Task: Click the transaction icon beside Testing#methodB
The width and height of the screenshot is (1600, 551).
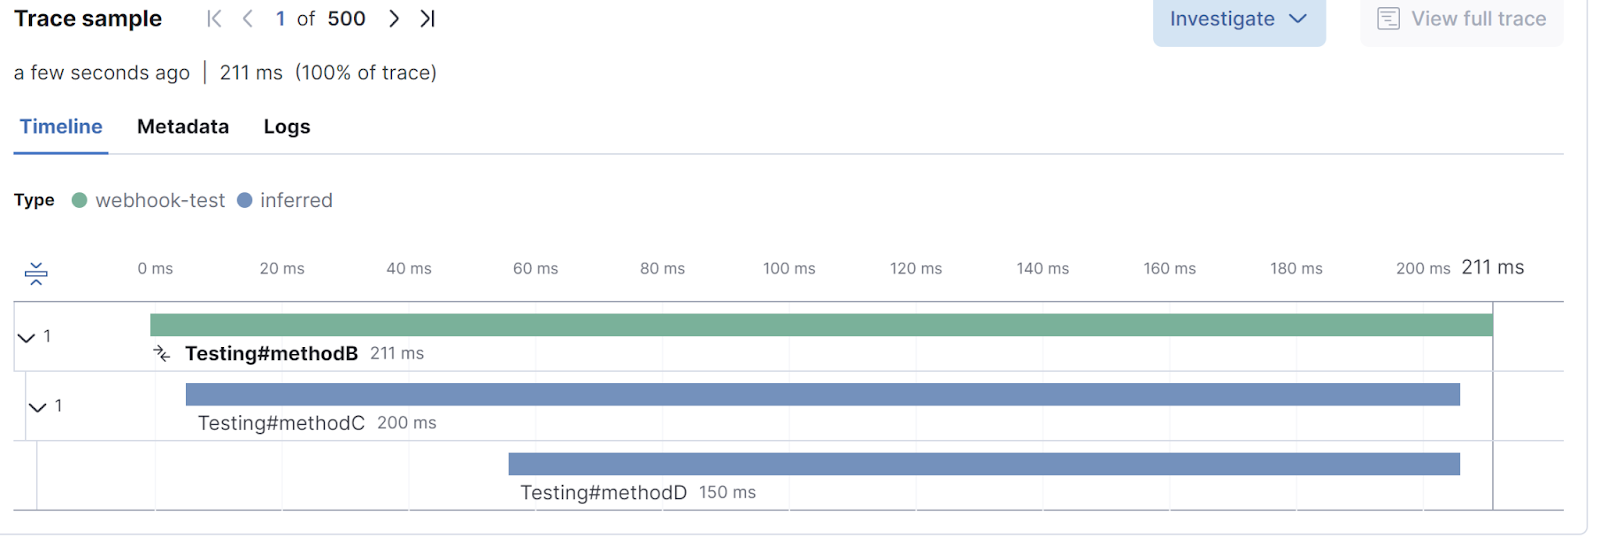Action: 162,353
